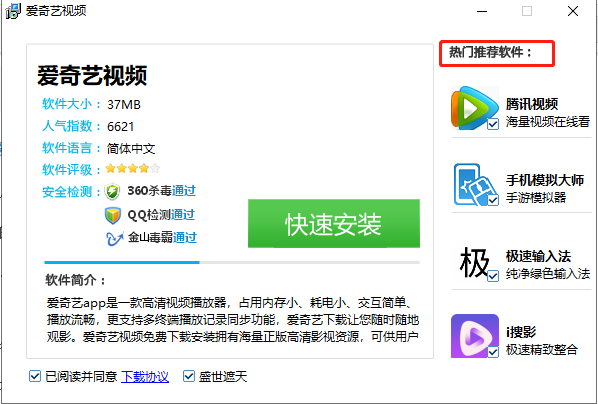The height and width of the screenshot is (404, 598).
Task: Click the 腾讯视频 play-logo icon
Action: (x=474, y=108)
